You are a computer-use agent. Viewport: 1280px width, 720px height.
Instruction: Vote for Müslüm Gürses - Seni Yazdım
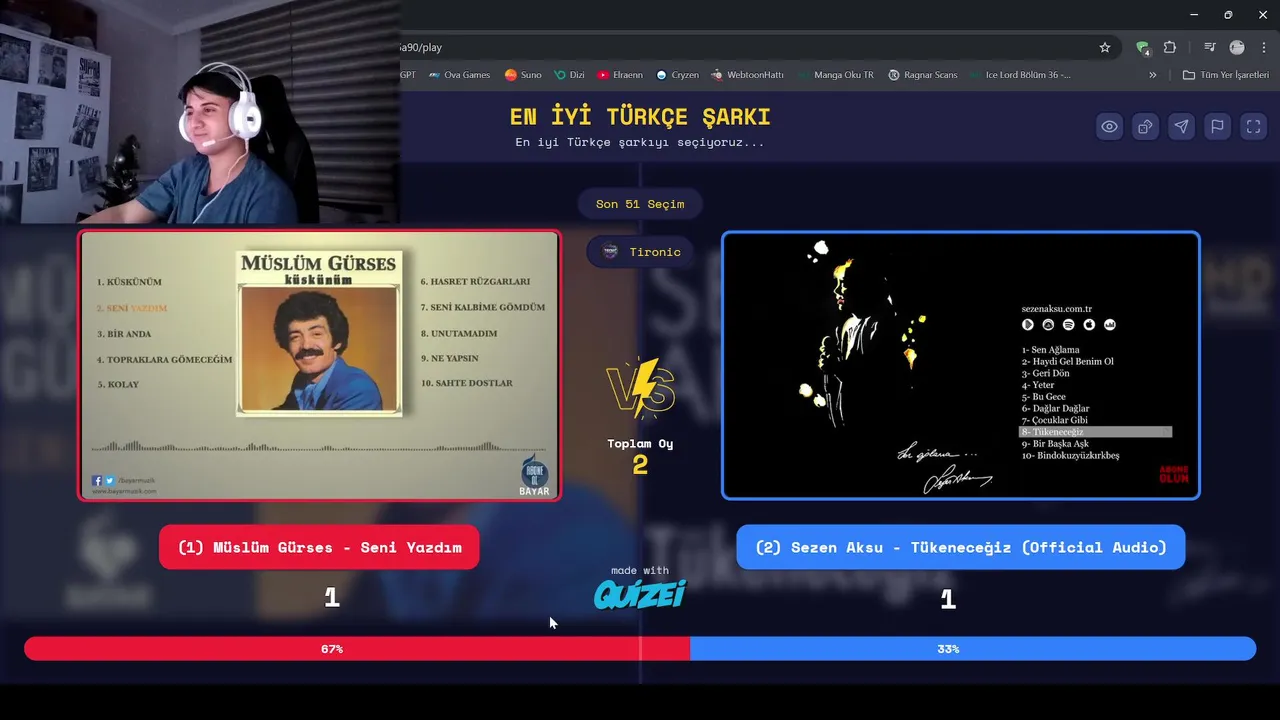point(319,547)
